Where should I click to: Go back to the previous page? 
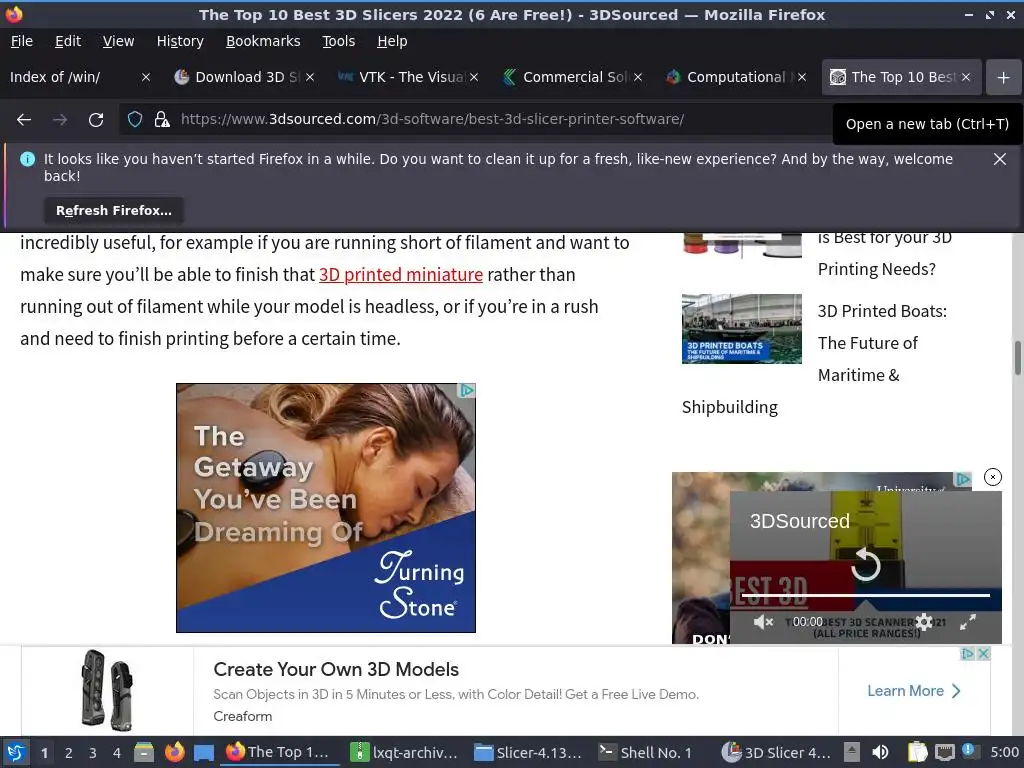point(24,120)
